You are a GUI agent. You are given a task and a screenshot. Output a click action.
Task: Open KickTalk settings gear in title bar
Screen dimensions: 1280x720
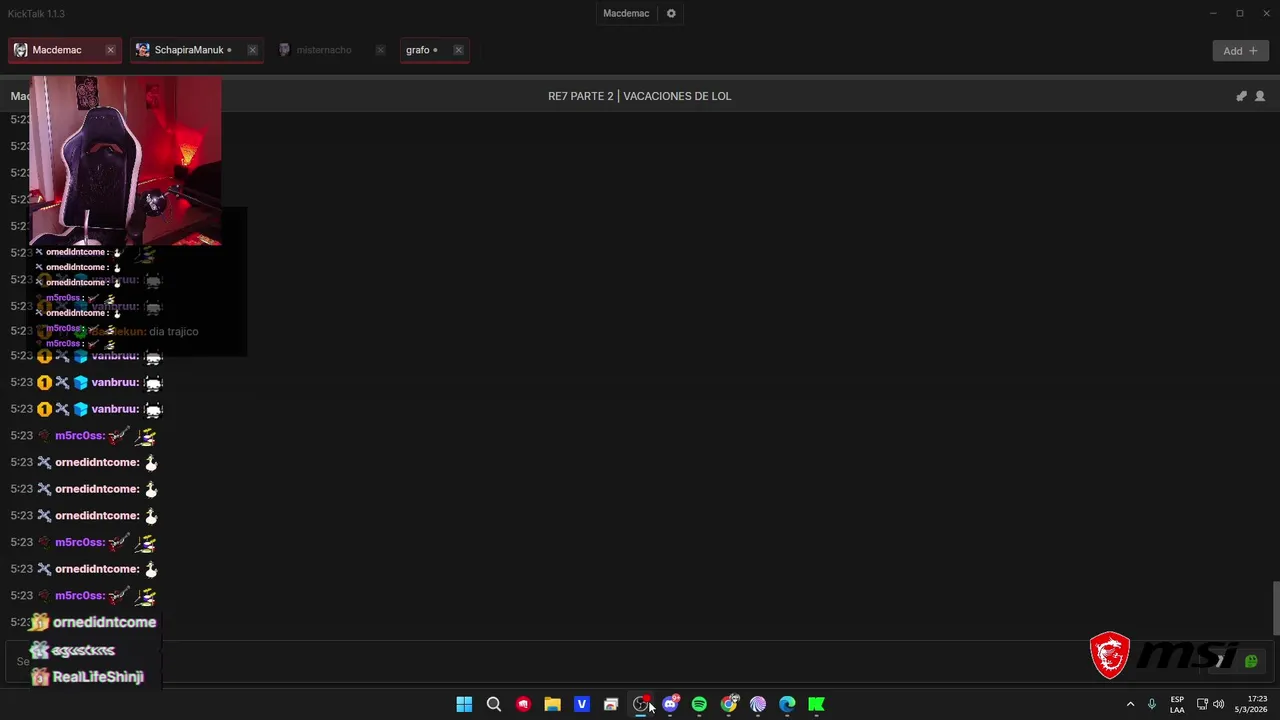point(671,14)
